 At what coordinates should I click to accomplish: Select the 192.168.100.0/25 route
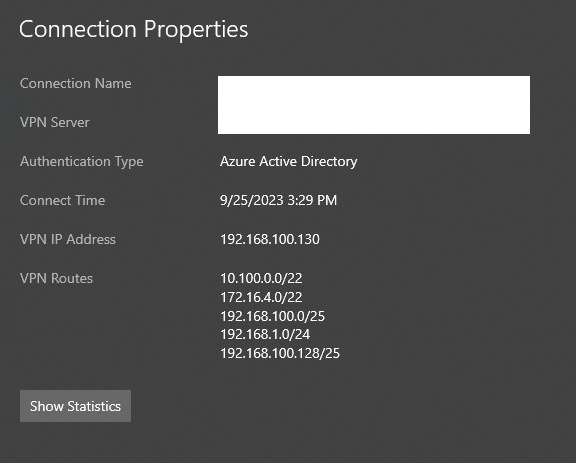coord(273,316)
